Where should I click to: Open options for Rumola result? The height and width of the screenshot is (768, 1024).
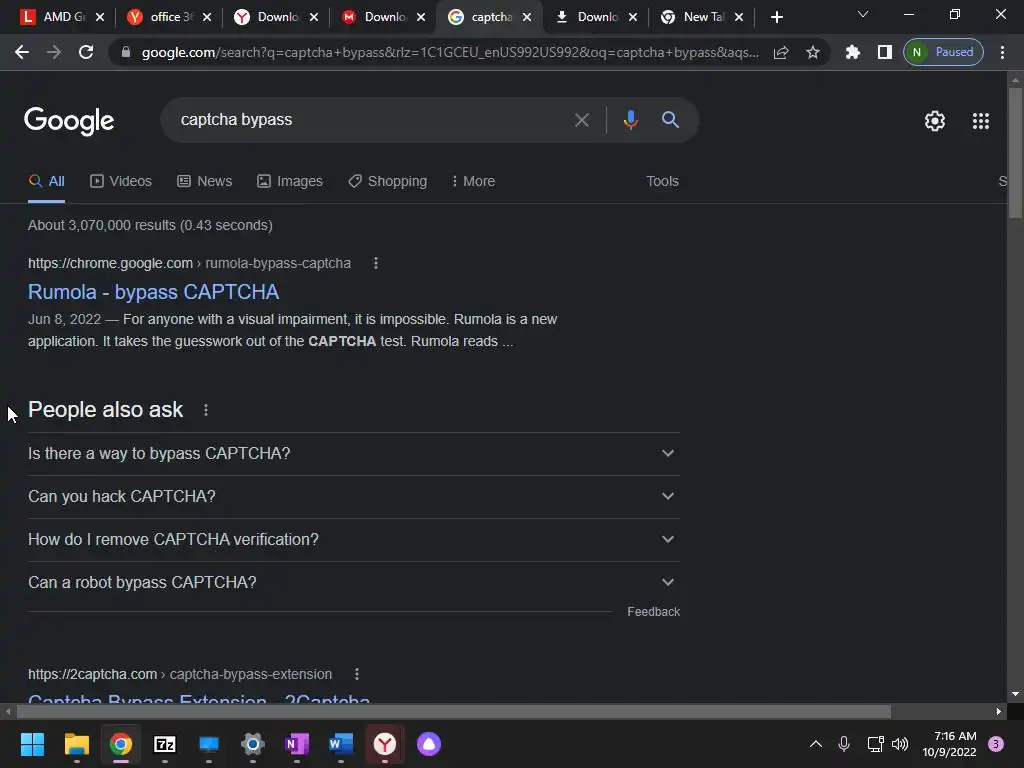376,263
